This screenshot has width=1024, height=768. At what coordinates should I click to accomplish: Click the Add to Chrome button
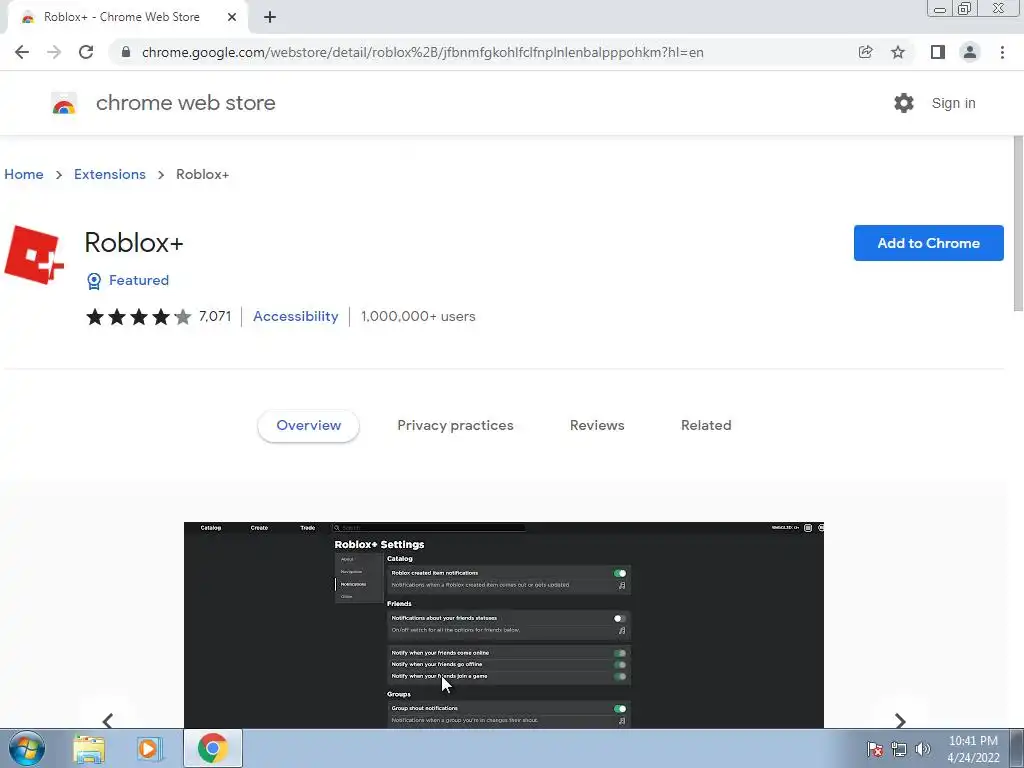928,243
